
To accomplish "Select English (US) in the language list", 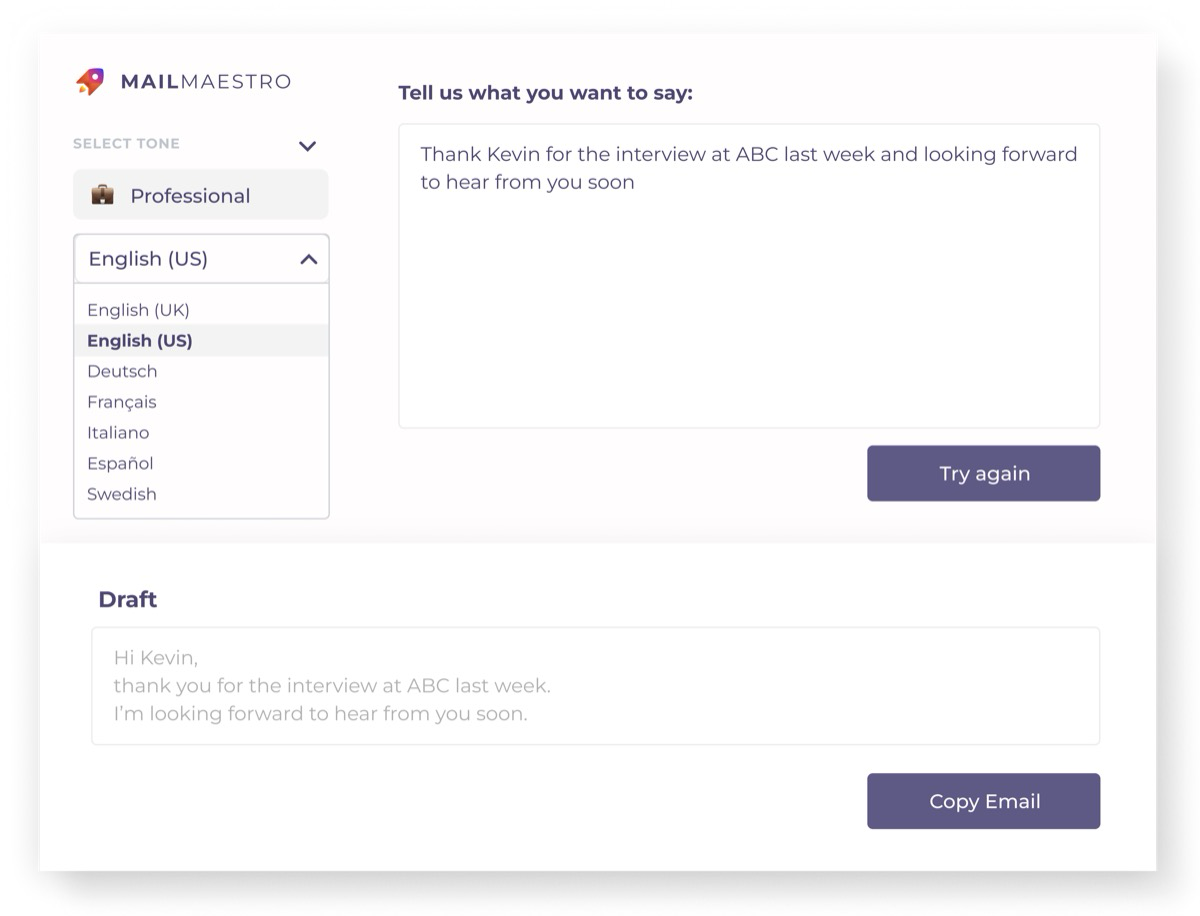I will click(140, 341).
